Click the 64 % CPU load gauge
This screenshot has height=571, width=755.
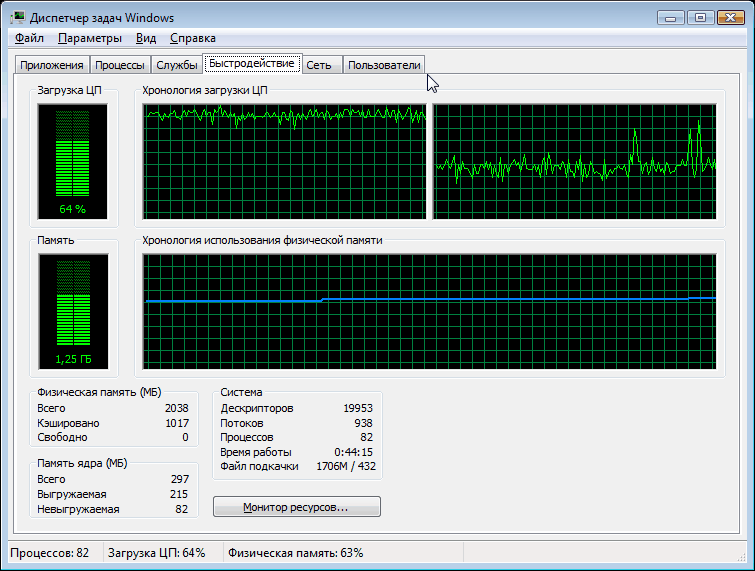pyautogui.click(x=73, y=162)
